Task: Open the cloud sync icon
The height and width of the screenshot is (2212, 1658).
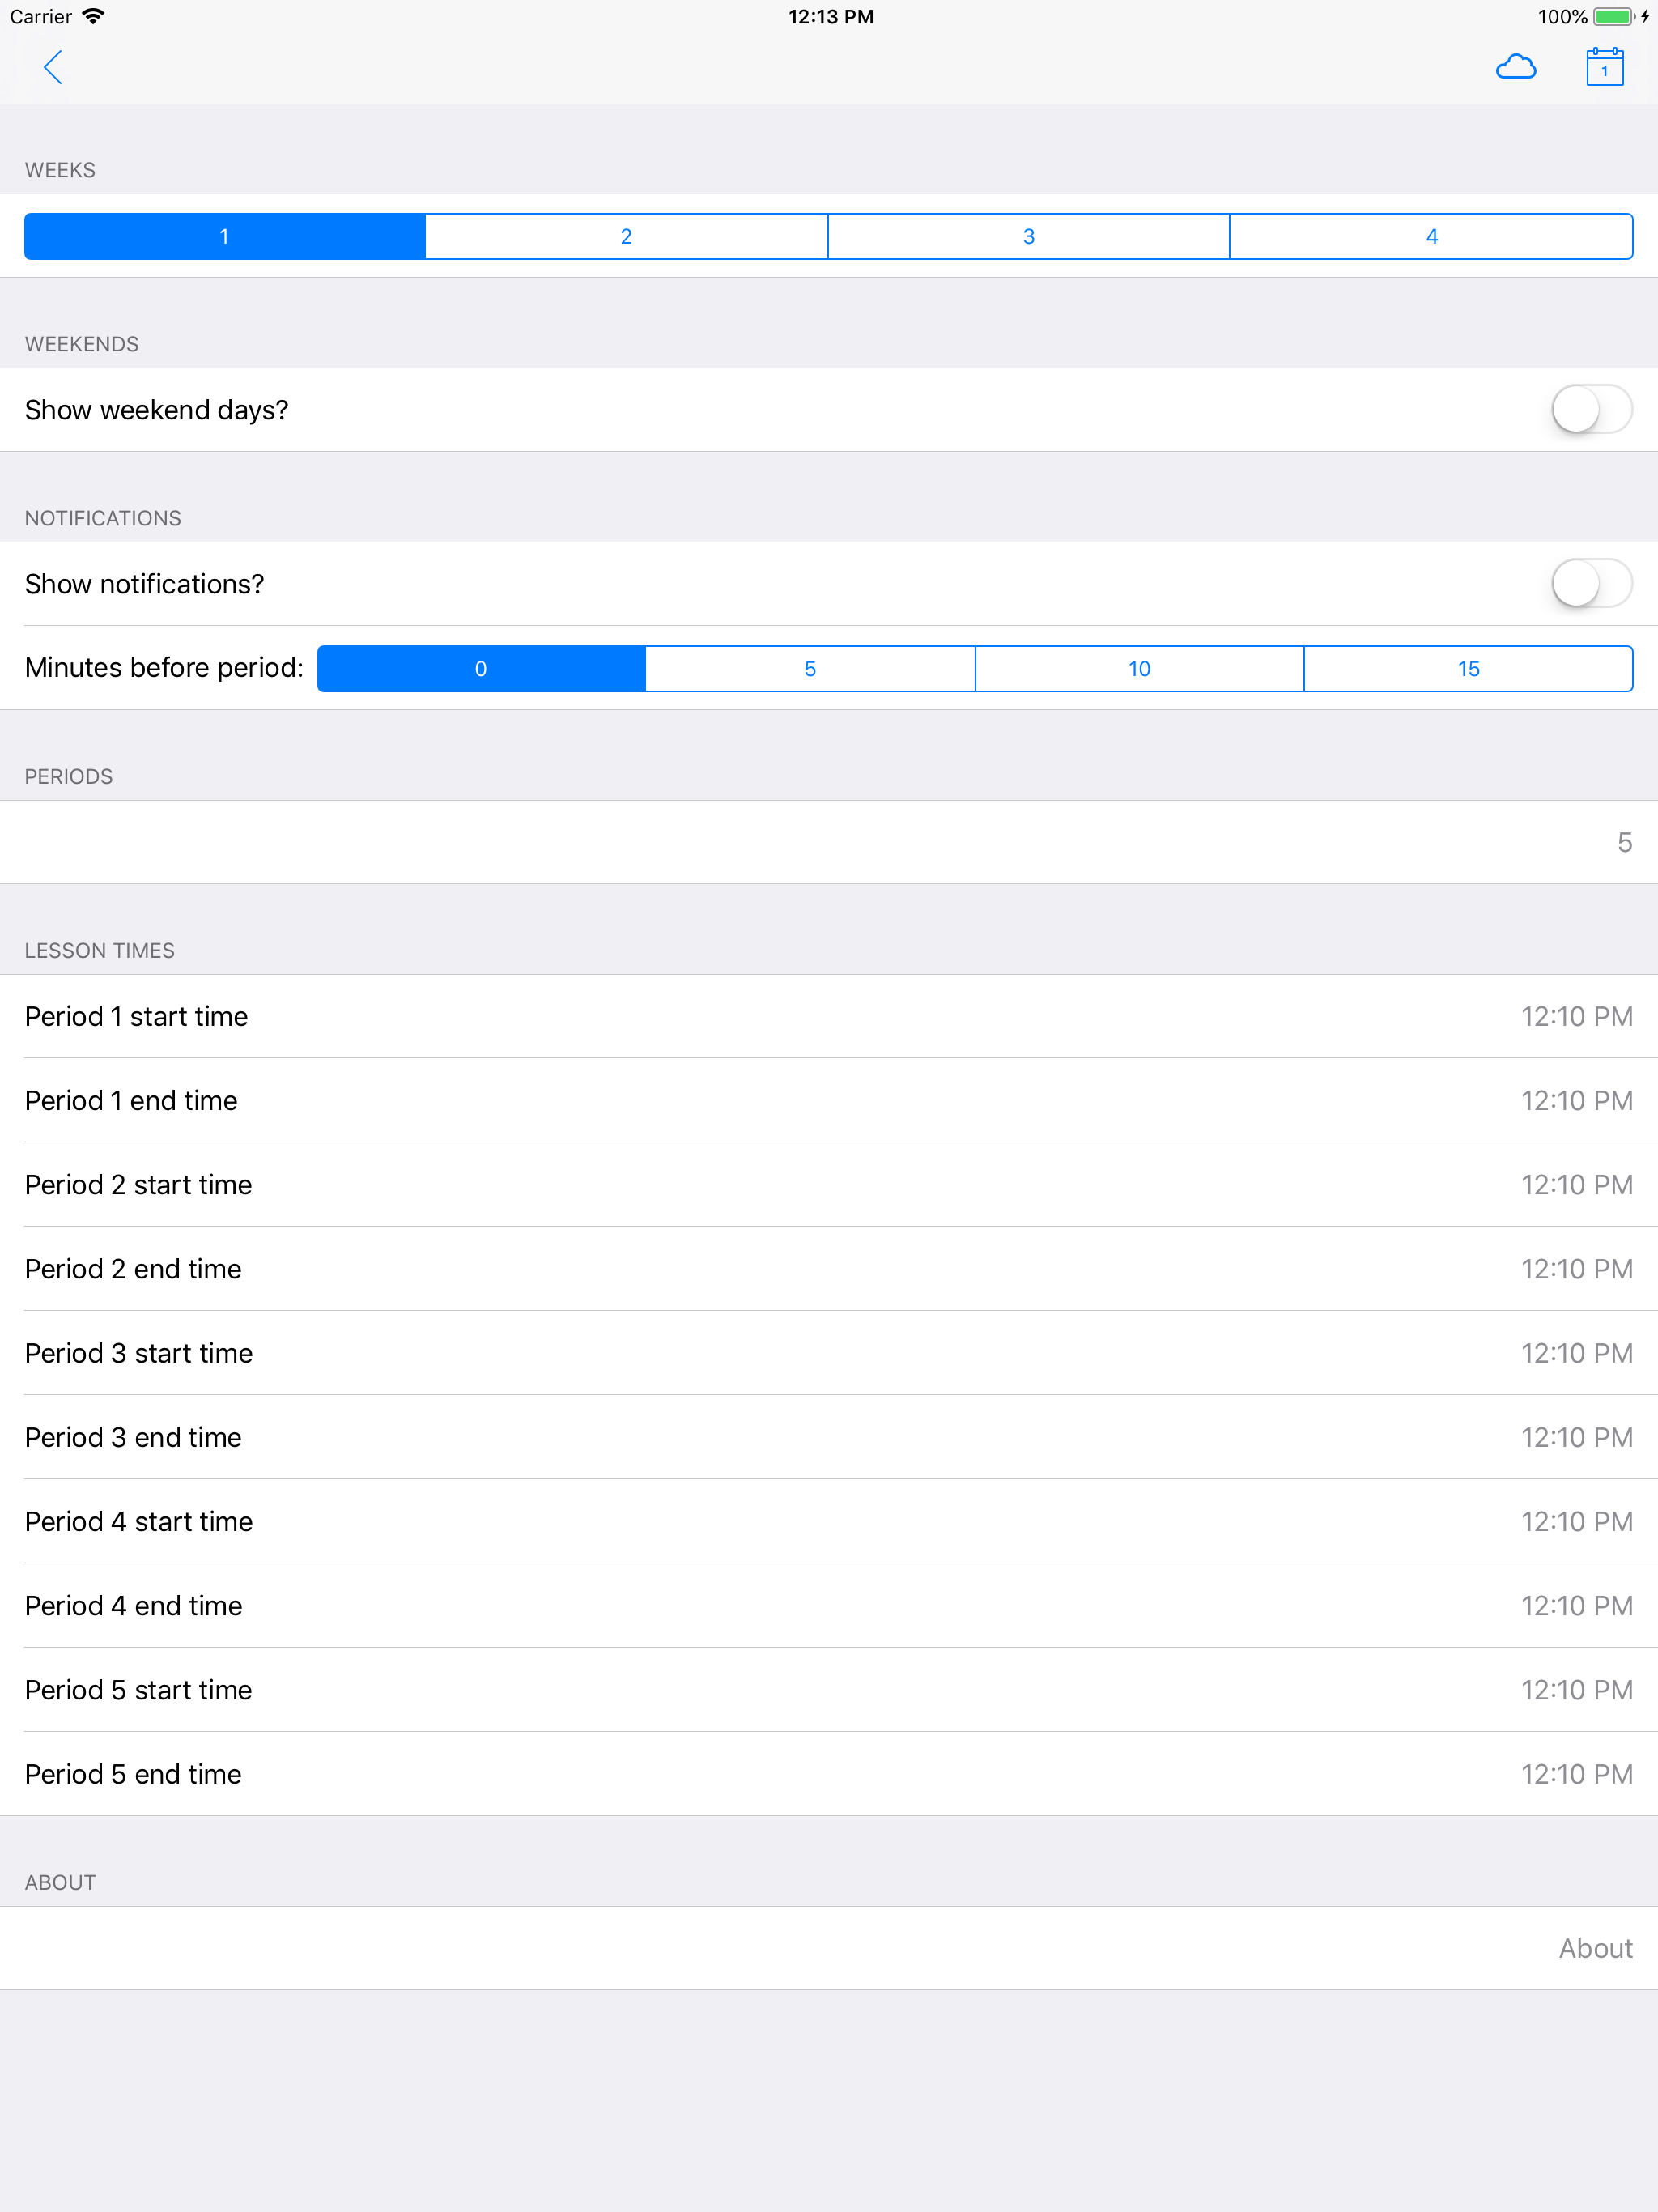Action: [x=1515, y=68]
